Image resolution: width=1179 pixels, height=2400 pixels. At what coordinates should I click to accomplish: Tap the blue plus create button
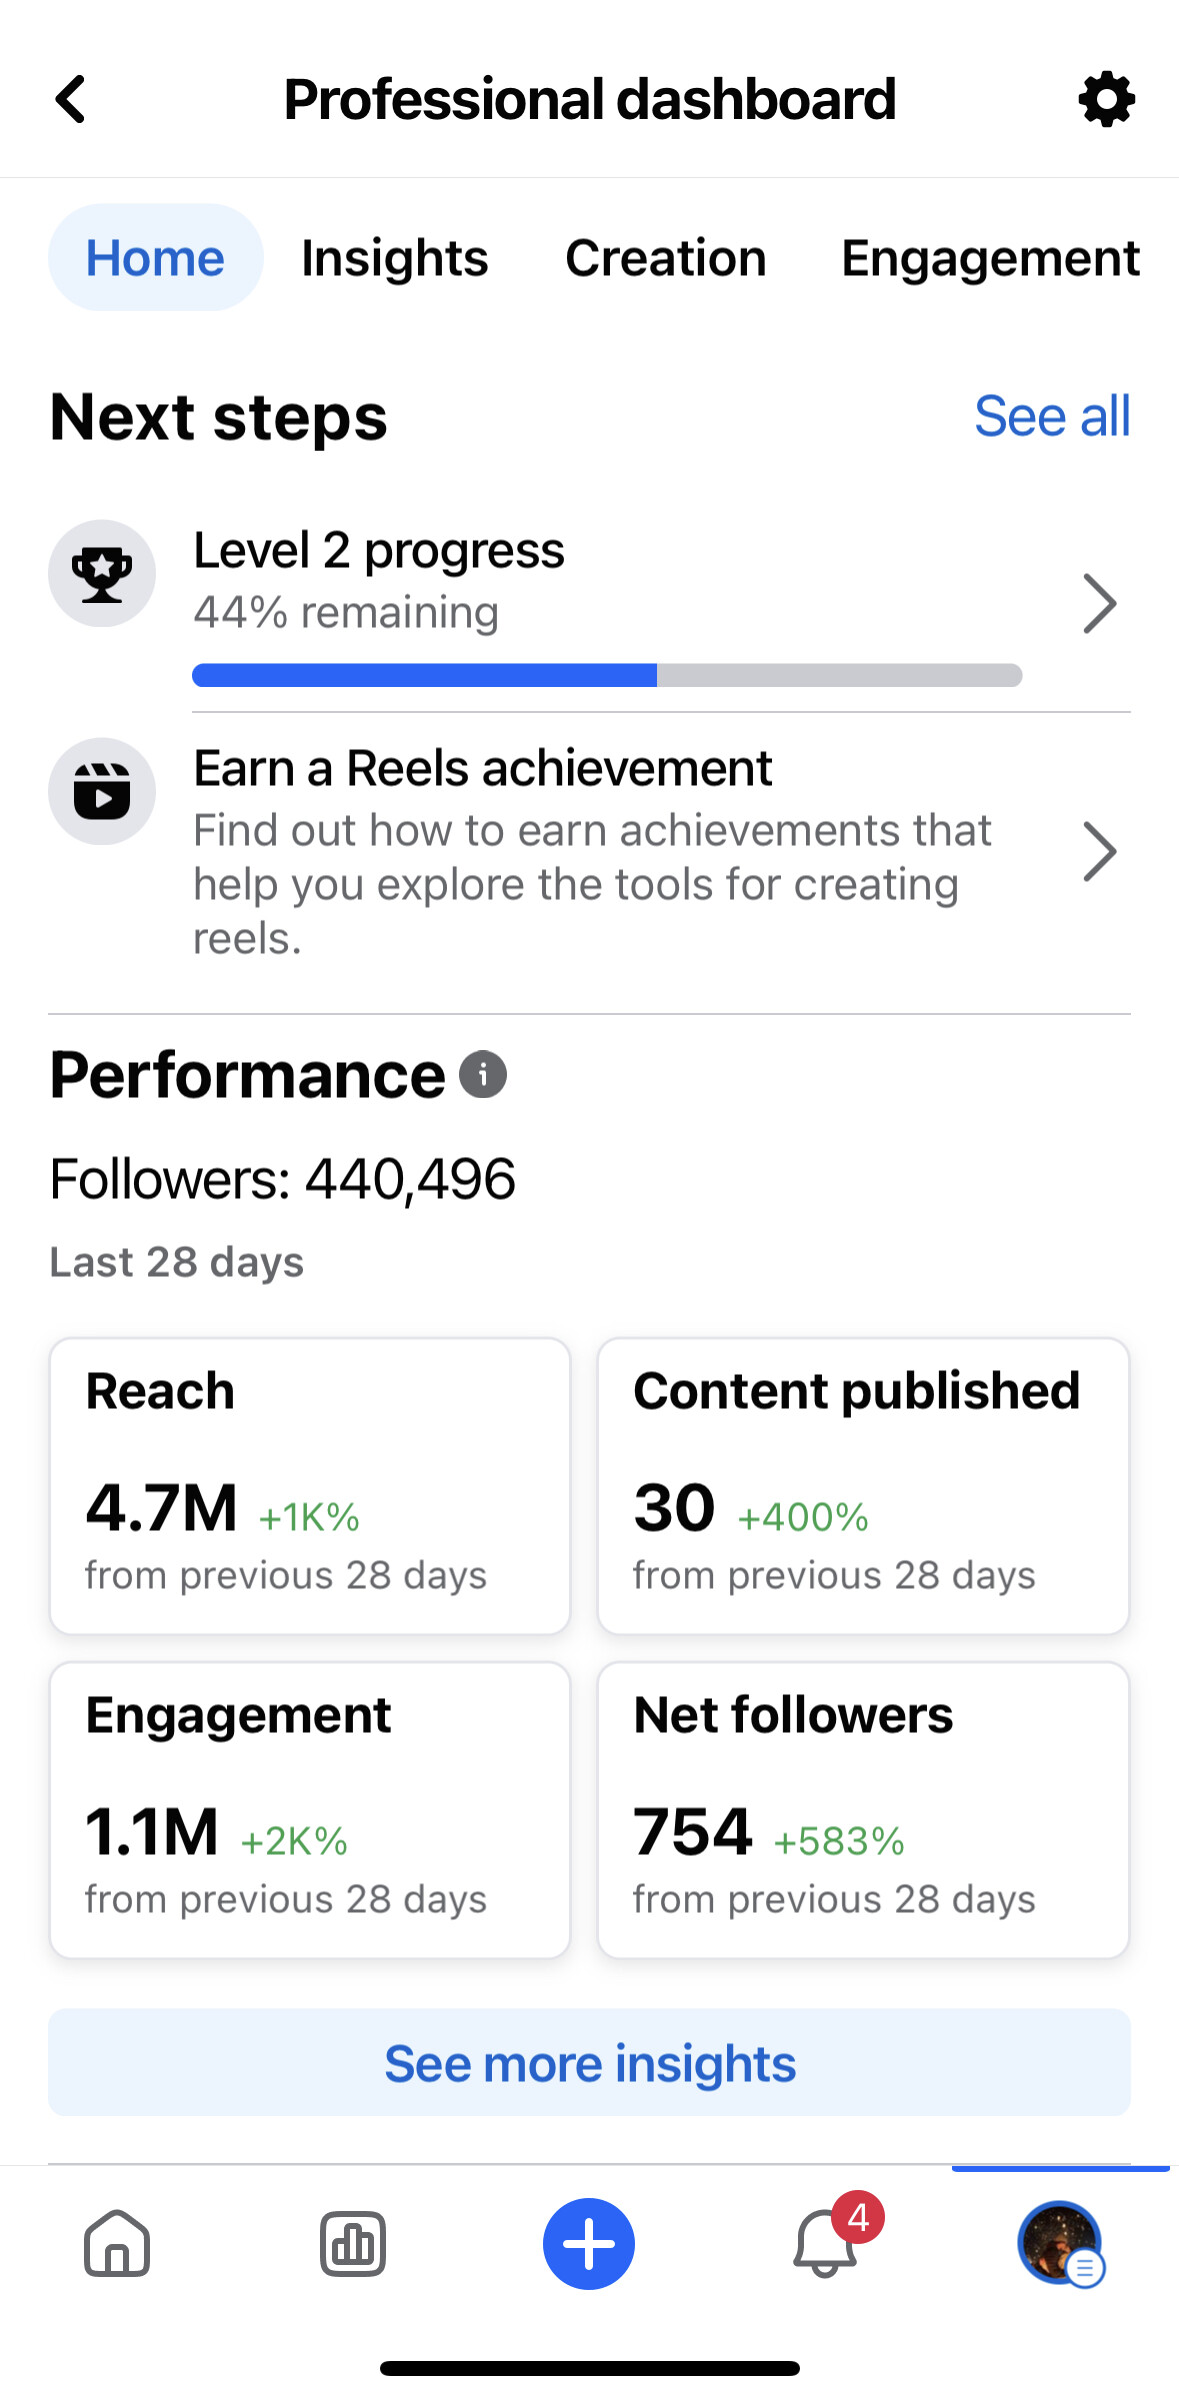(589, 2244)
